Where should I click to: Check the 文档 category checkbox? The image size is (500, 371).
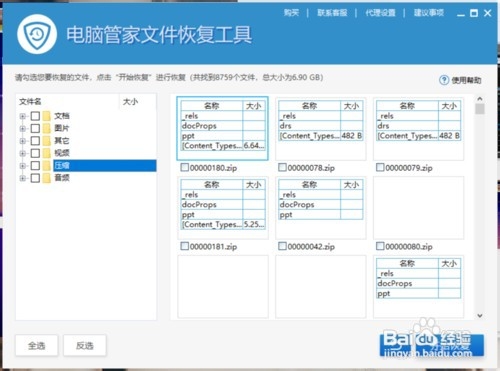[x=35, y=116]
